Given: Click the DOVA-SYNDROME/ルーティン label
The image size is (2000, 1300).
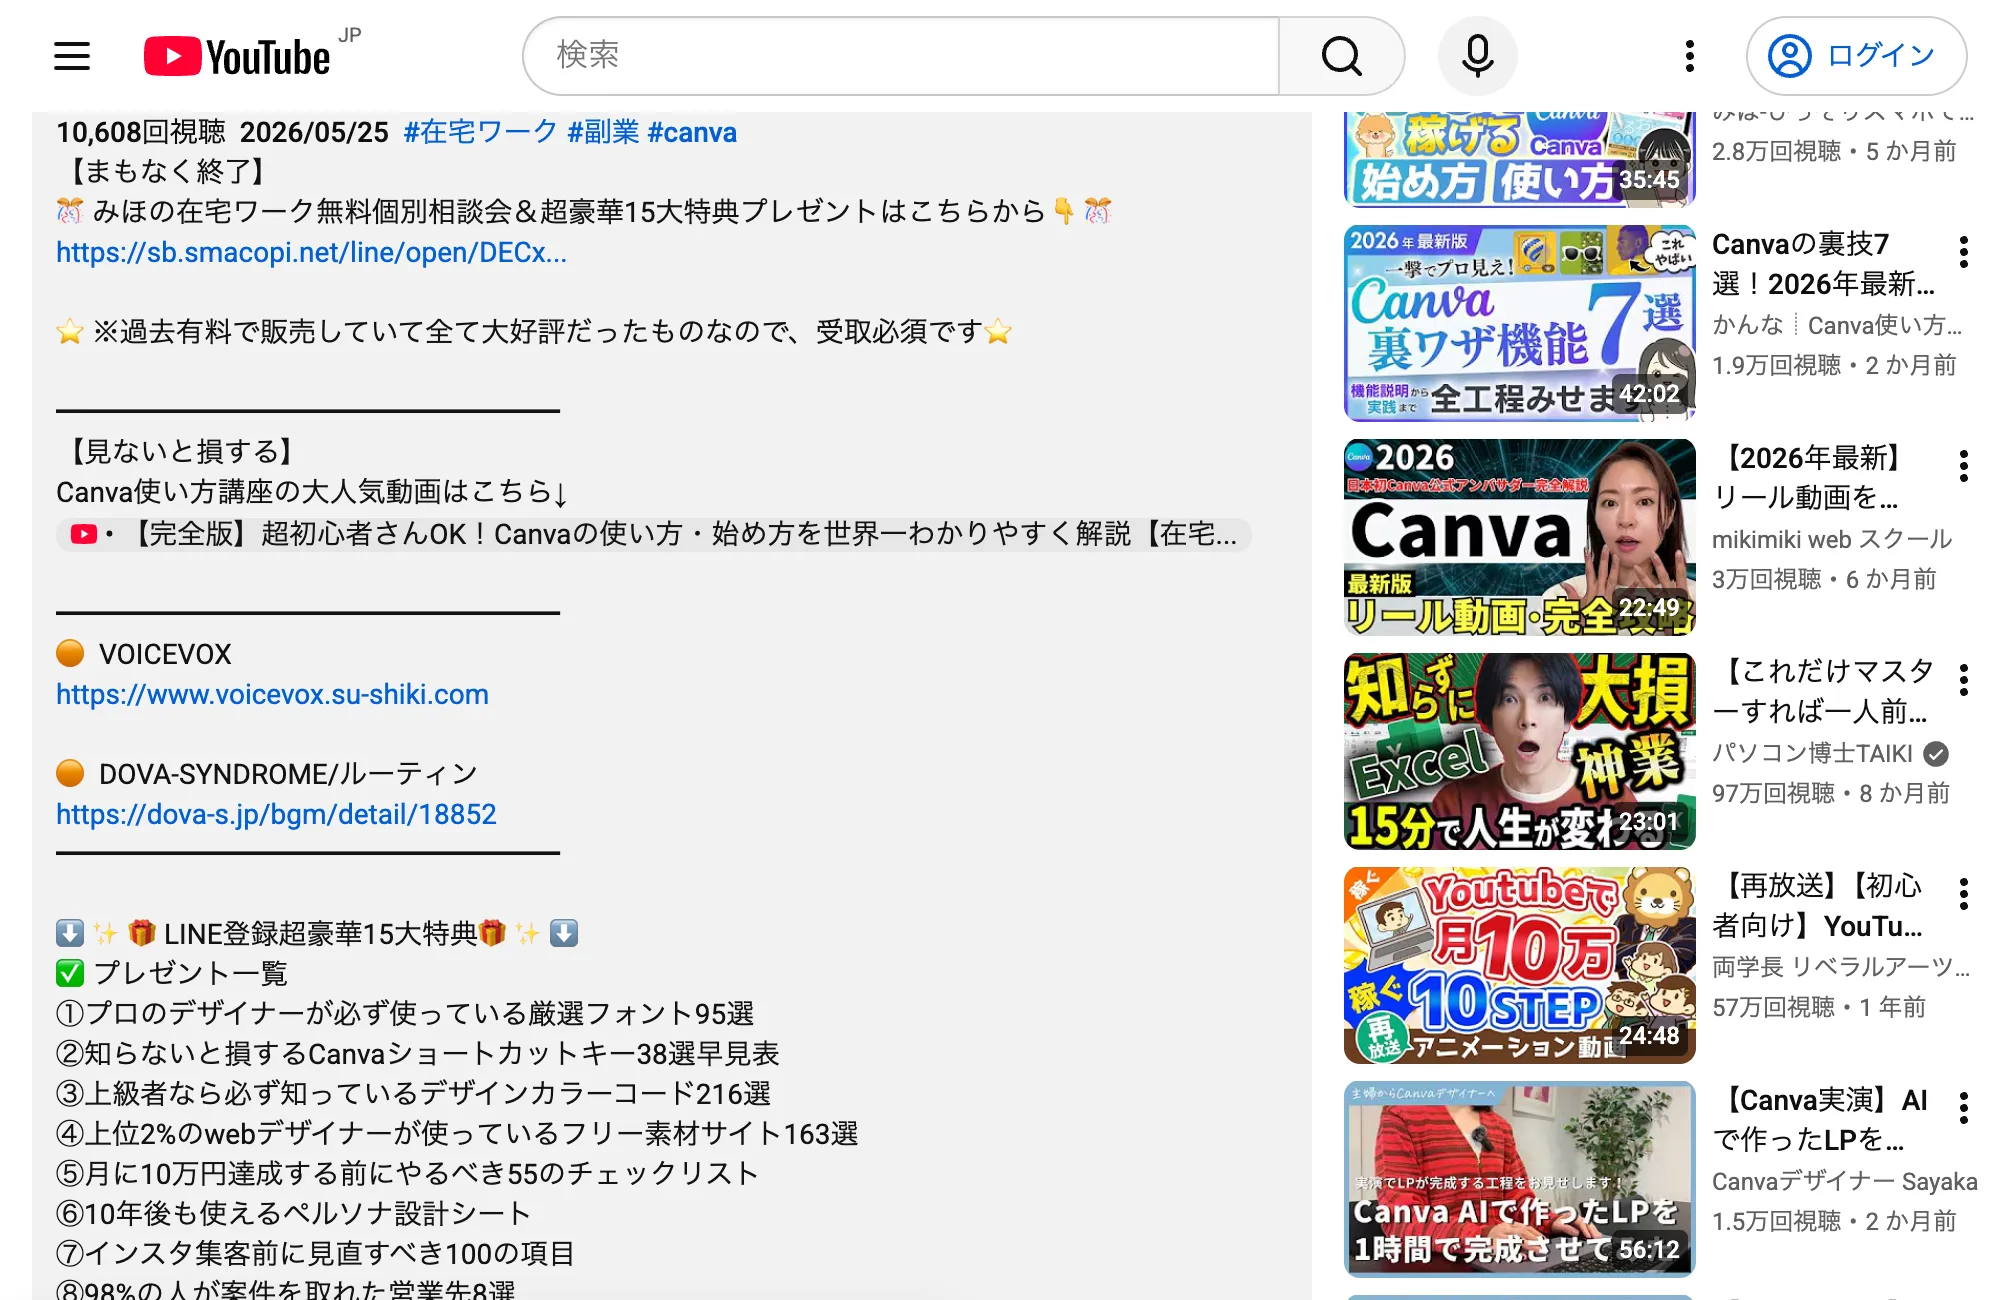Looking at the screenshot, I should coord(288,774).
